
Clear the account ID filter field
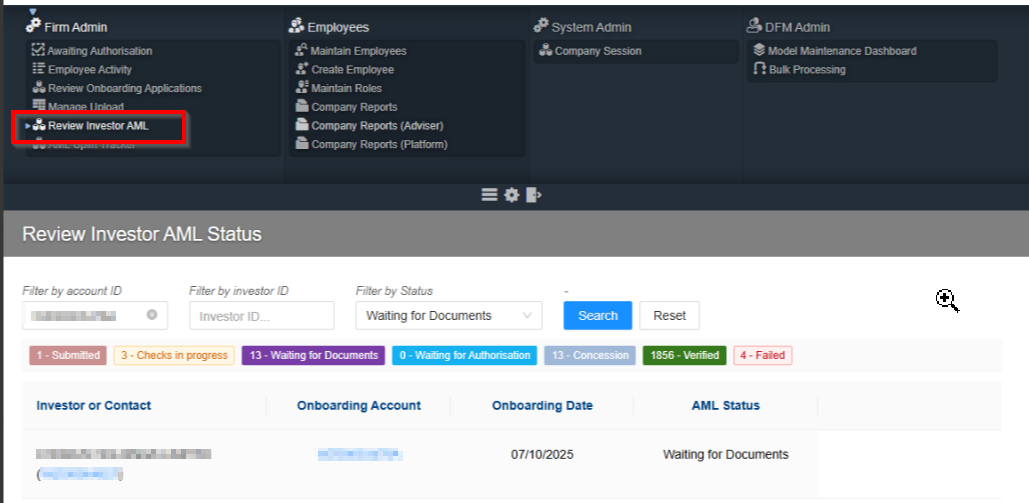tap(152, 315)
